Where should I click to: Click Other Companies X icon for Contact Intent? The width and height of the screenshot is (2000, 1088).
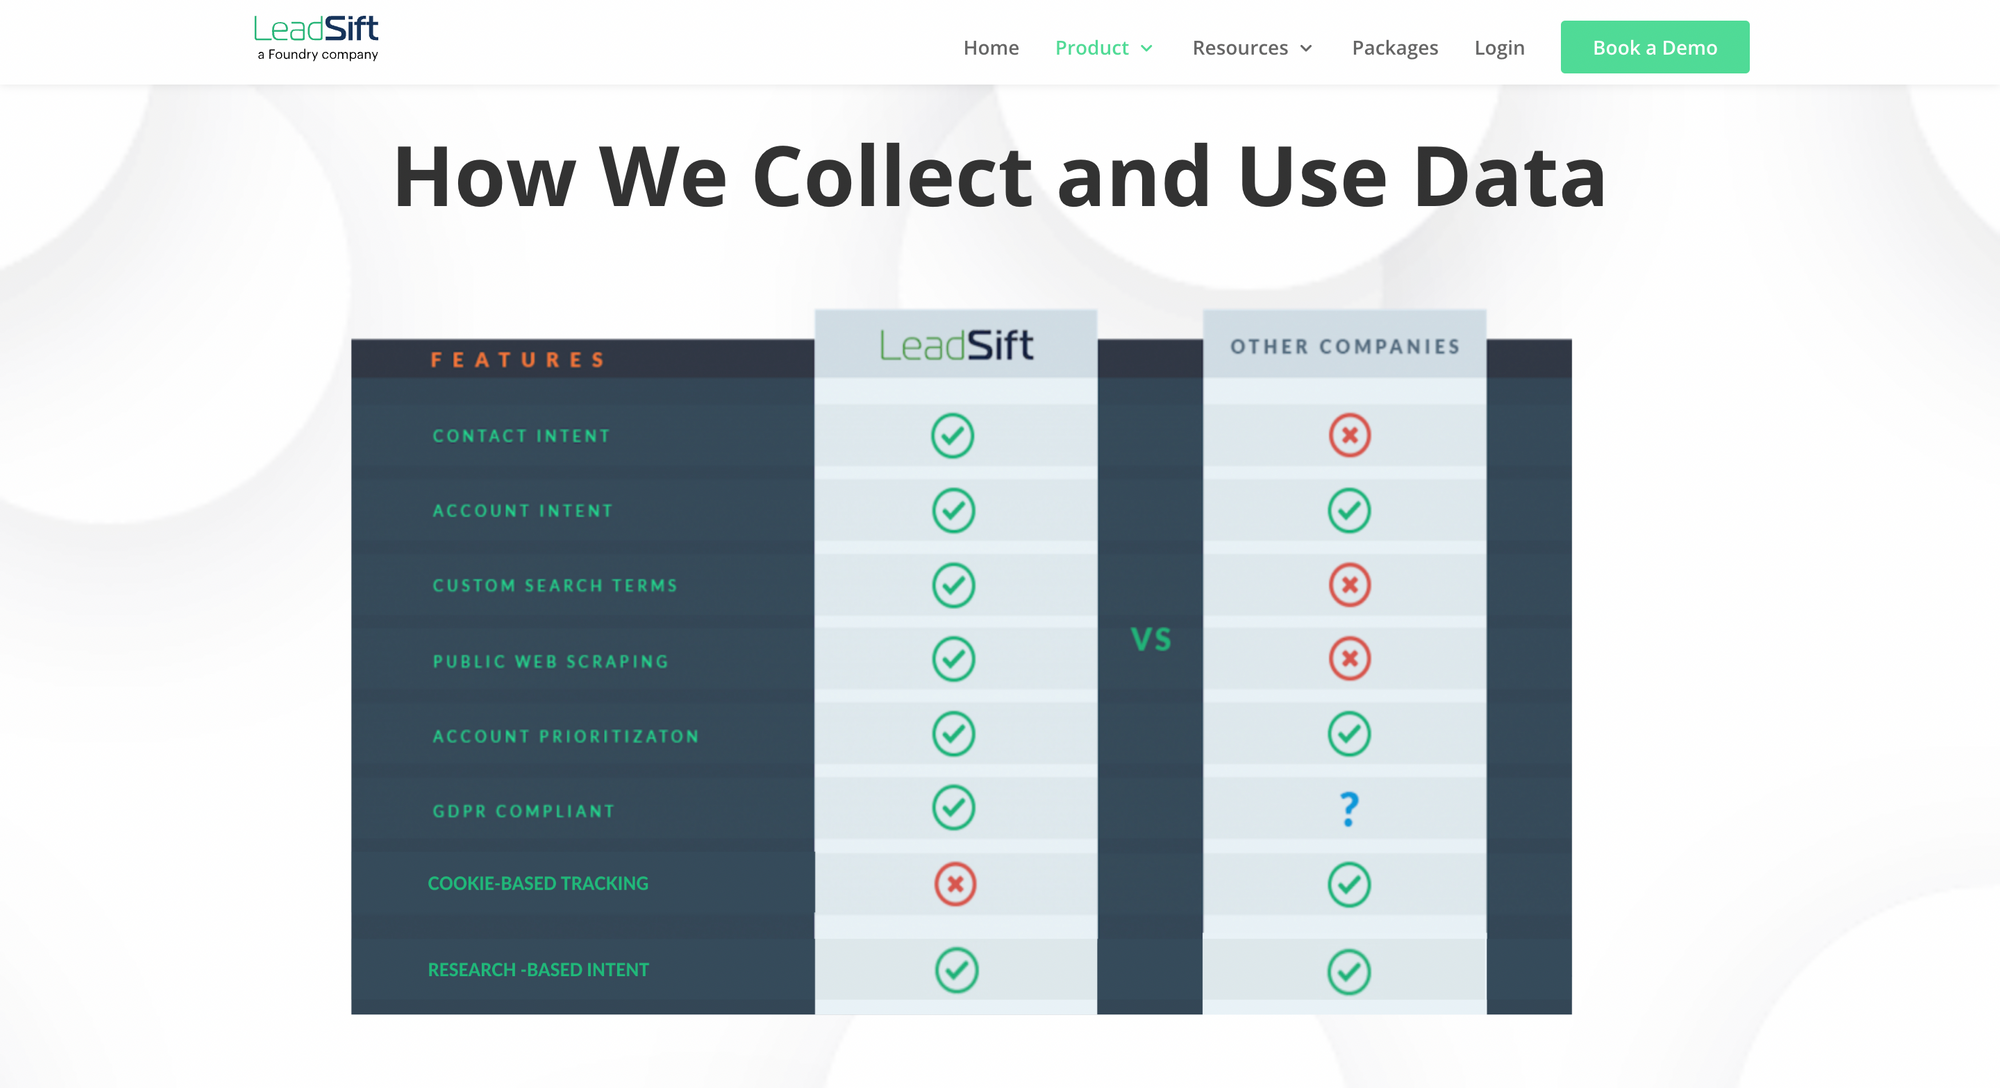pyautogui.click(x=1350, y=436)
